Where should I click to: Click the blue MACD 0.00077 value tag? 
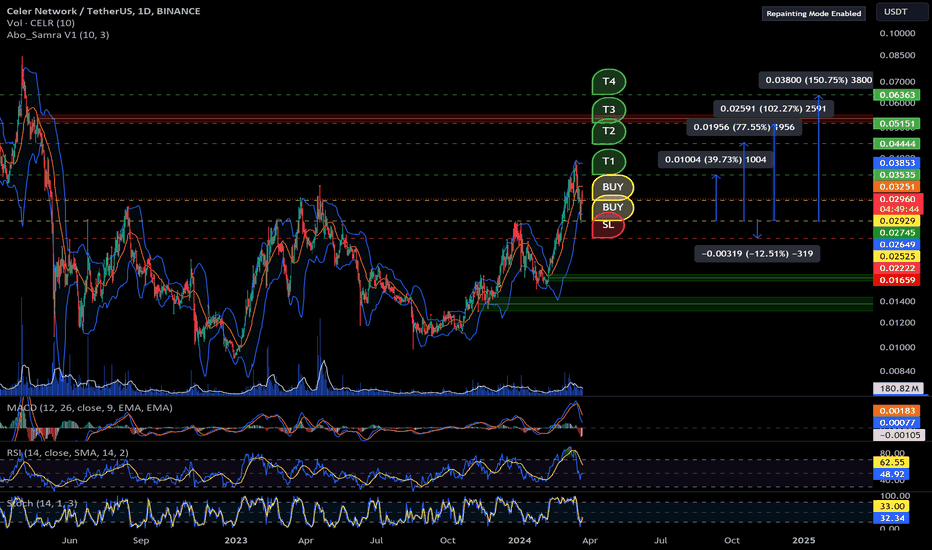coord(897,423)
